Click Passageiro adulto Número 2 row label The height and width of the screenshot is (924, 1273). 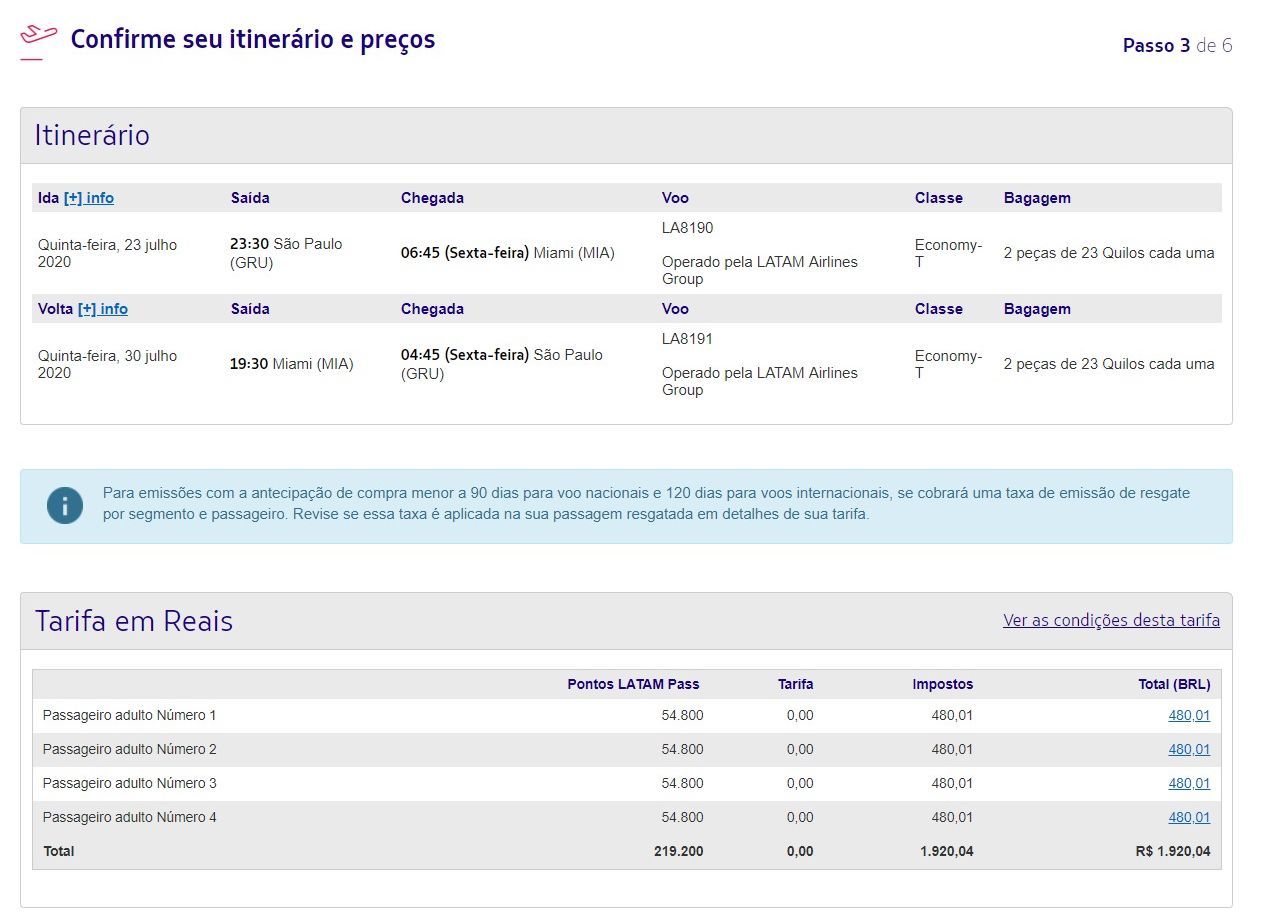(x=130, y=749)
